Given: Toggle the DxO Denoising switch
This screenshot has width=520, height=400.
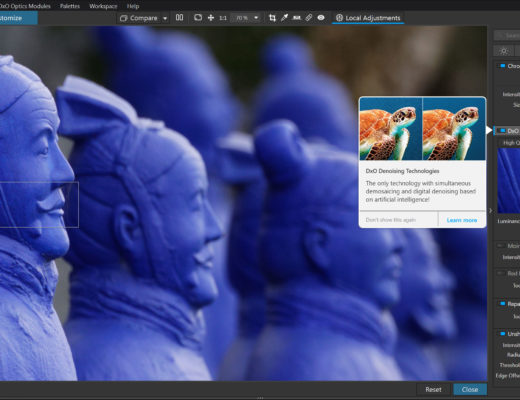Looking at the screenshot, I should 502,131.
